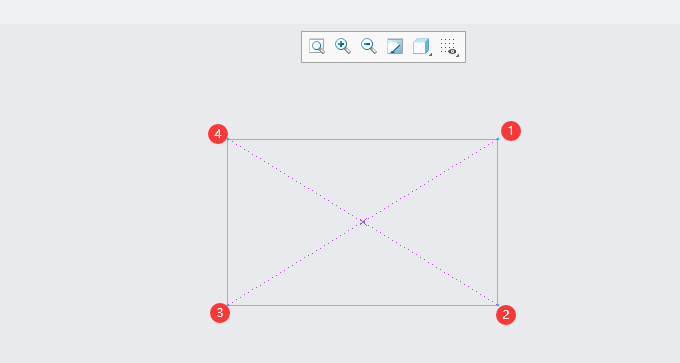Select the rectangle's left vertical edge
This screenshot has height=363, width=680.
(x=228, y=222)
